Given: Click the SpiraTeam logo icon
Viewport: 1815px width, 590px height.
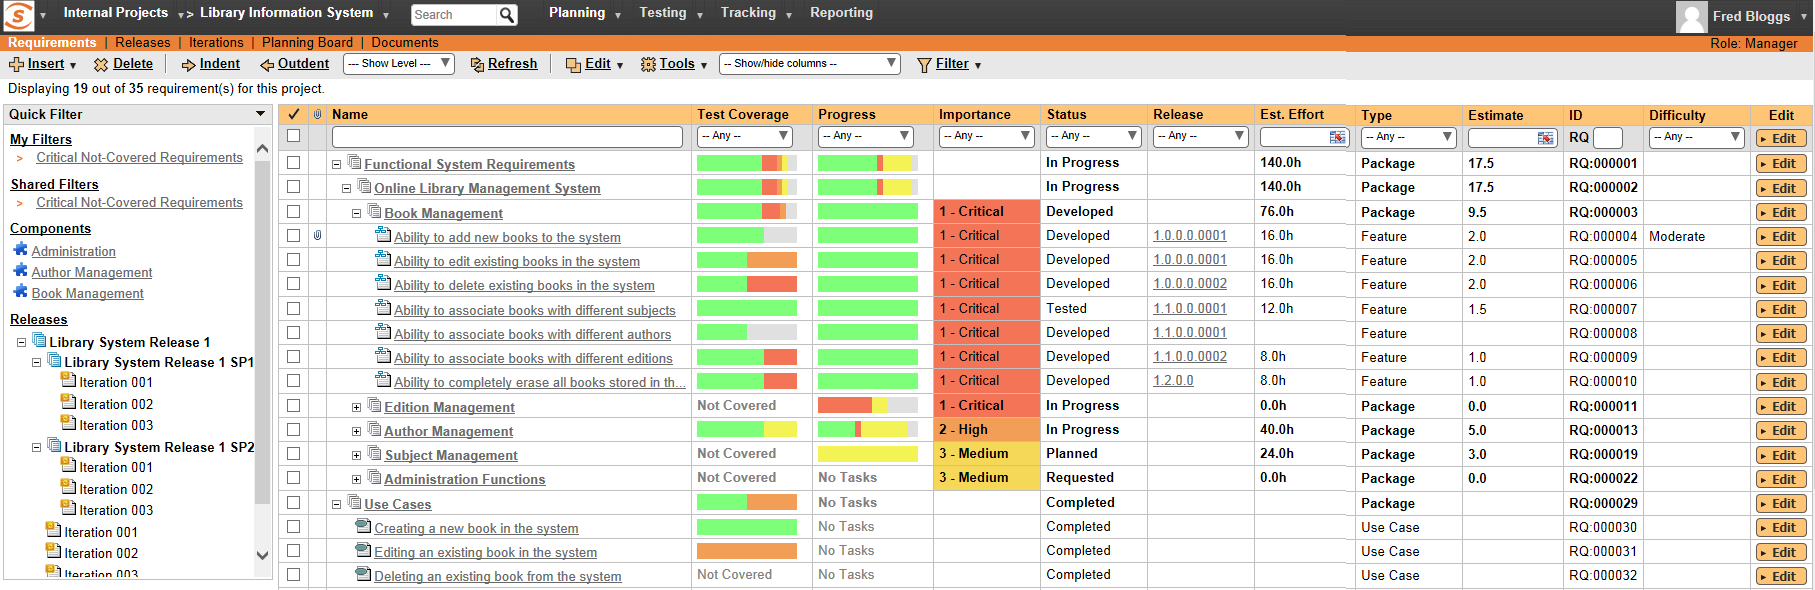Looking at the screenshot, I should point(19,15).
